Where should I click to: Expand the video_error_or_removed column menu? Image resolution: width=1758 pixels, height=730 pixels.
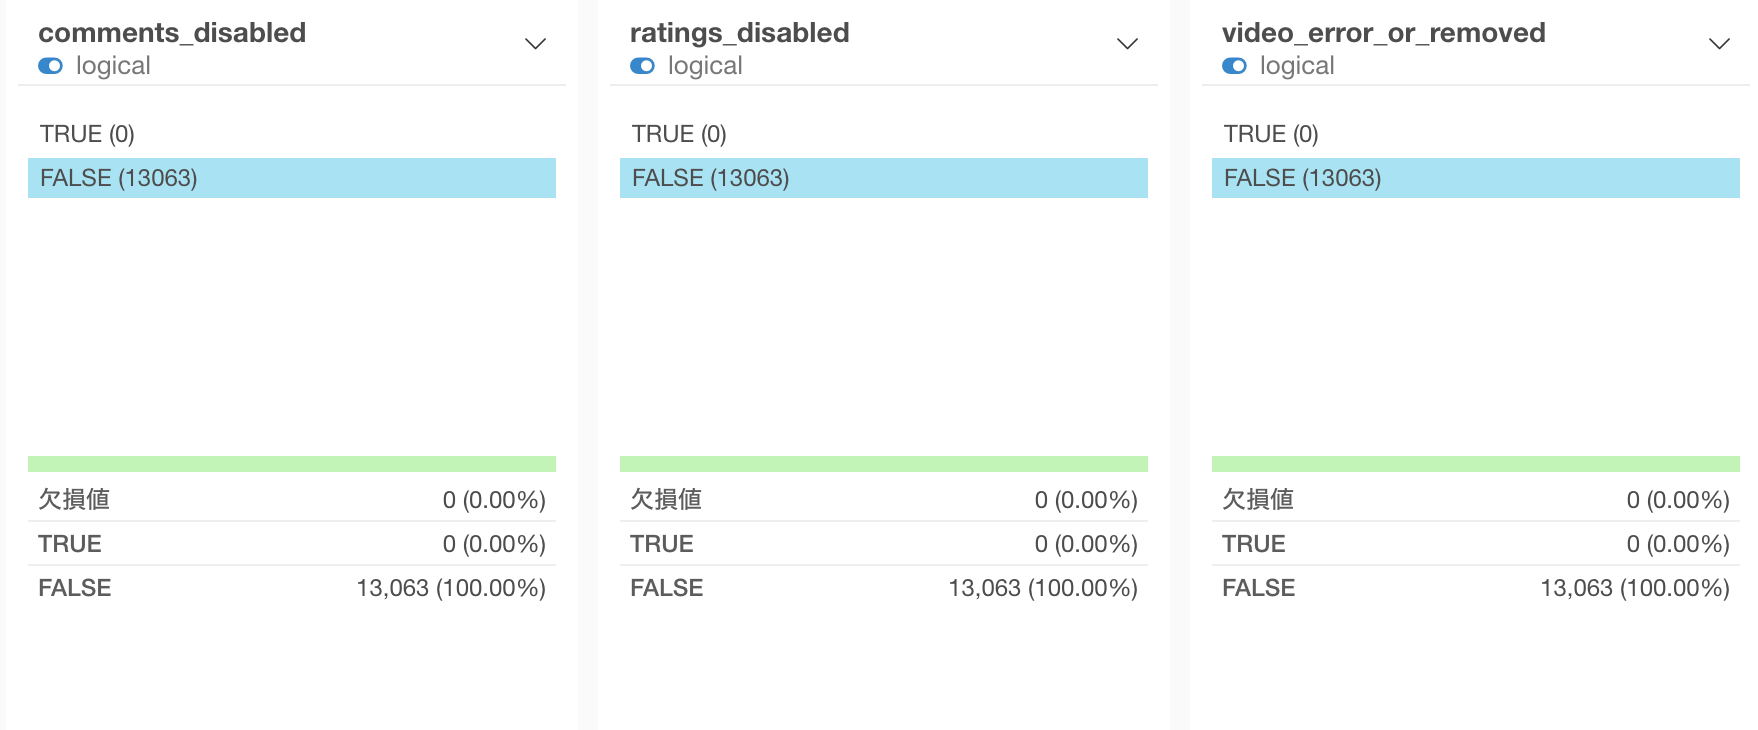1720,44
